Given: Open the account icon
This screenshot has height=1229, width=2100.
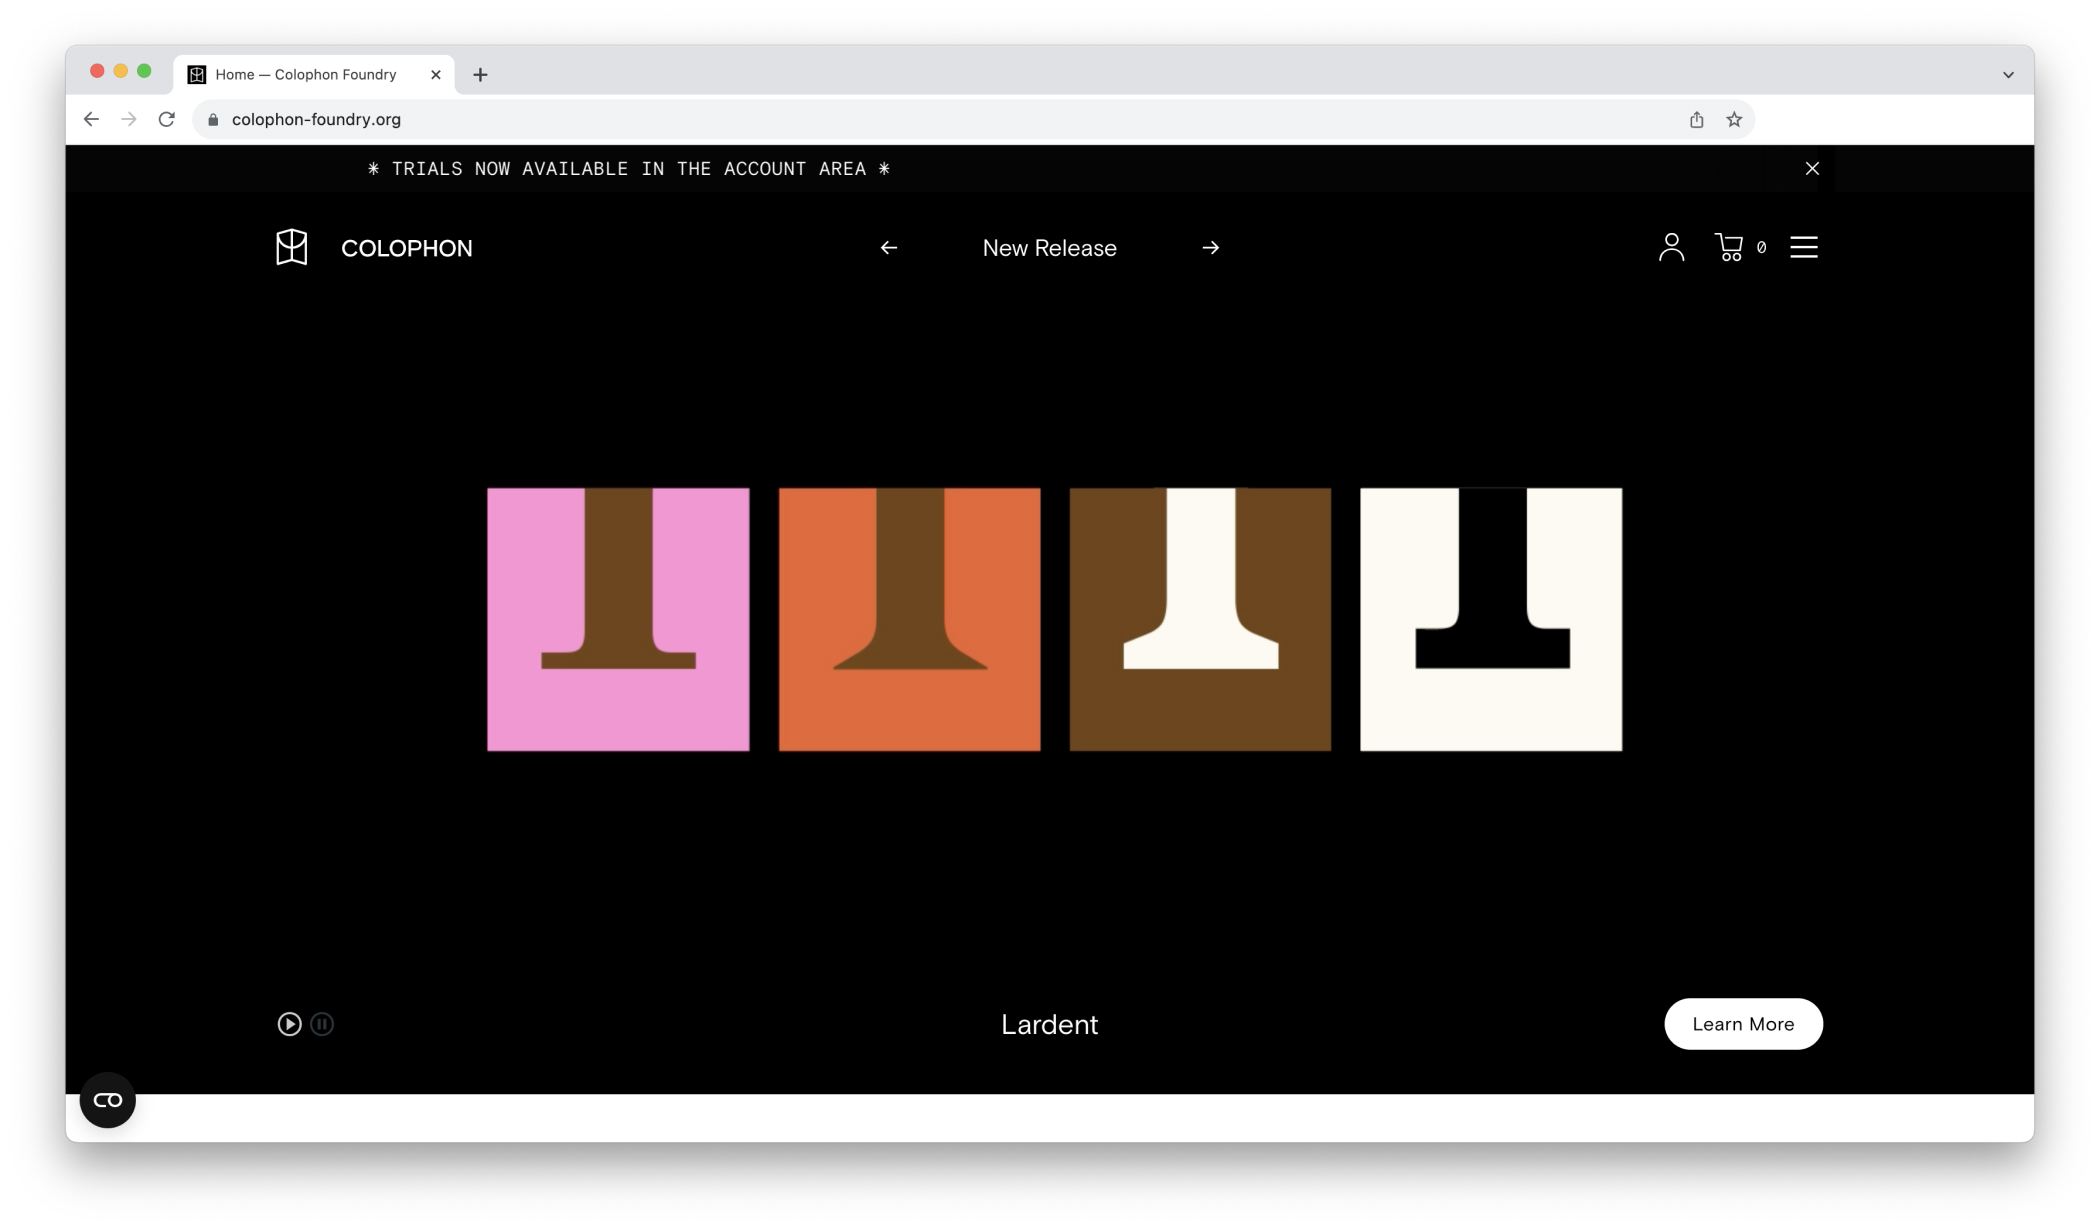Looking at the screenshot, I should tap(1671, 247).
